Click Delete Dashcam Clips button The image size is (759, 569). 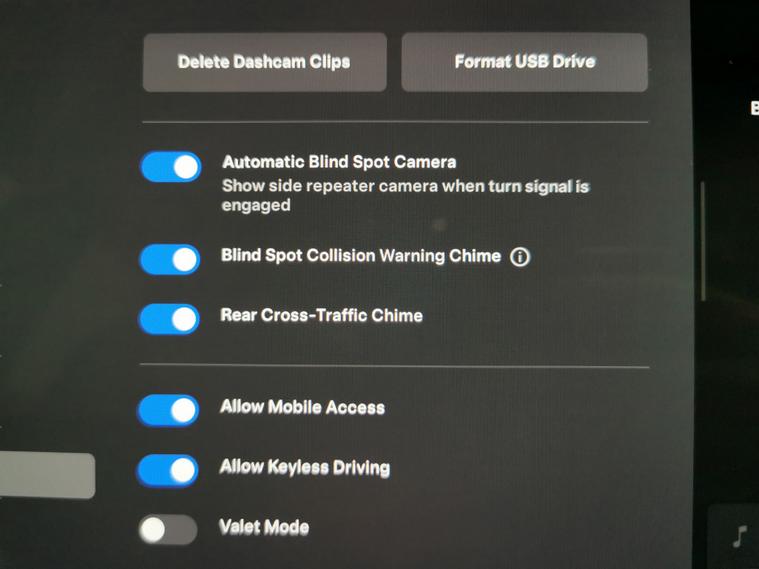click(x=265, y=62)
